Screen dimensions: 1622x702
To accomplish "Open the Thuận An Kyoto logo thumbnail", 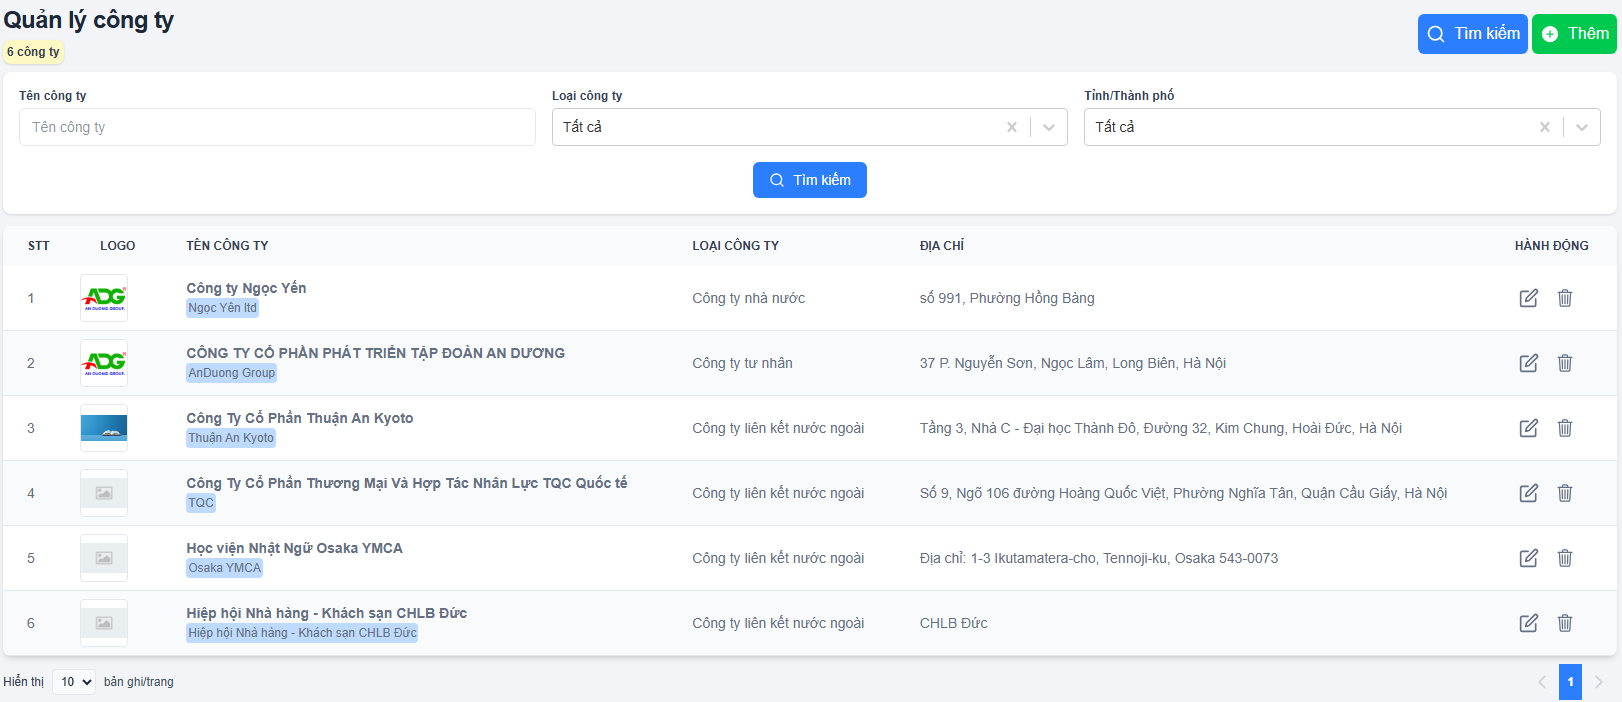I will 104,428.
